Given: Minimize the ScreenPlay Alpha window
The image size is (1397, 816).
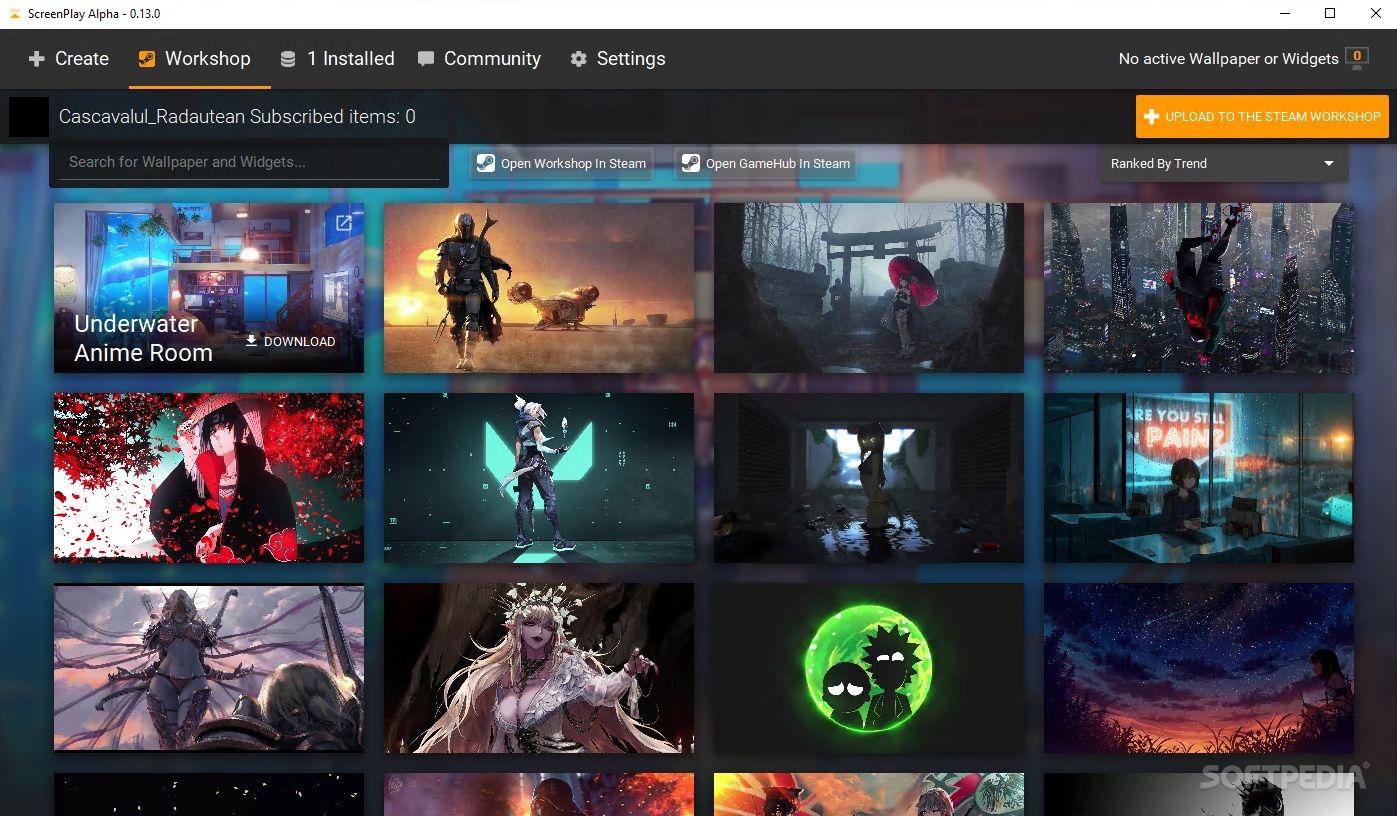Looking at the screenshot, I should (1284, 13).
